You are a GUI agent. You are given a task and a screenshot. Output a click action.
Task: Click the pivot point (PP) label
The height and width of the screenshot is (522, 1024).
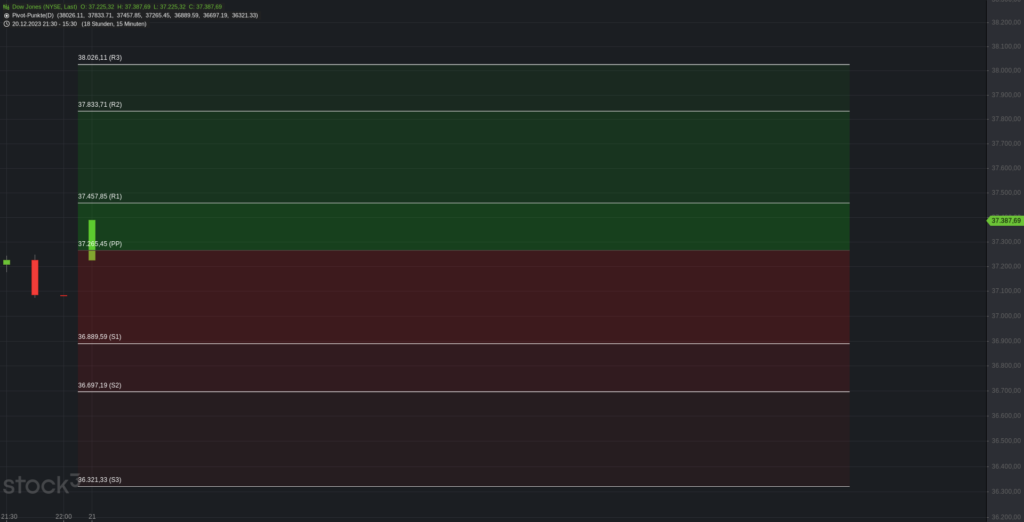[x=103, y=244]
